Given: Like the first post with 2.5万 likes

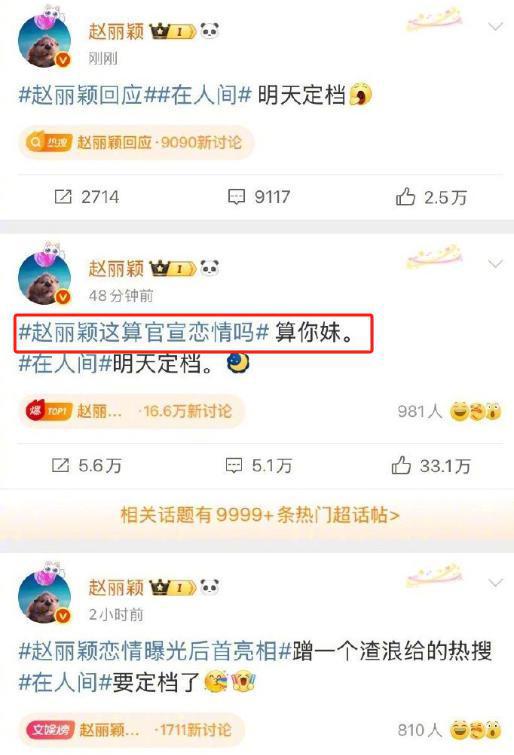Looking at the screenshot, I should click(431, 197).
